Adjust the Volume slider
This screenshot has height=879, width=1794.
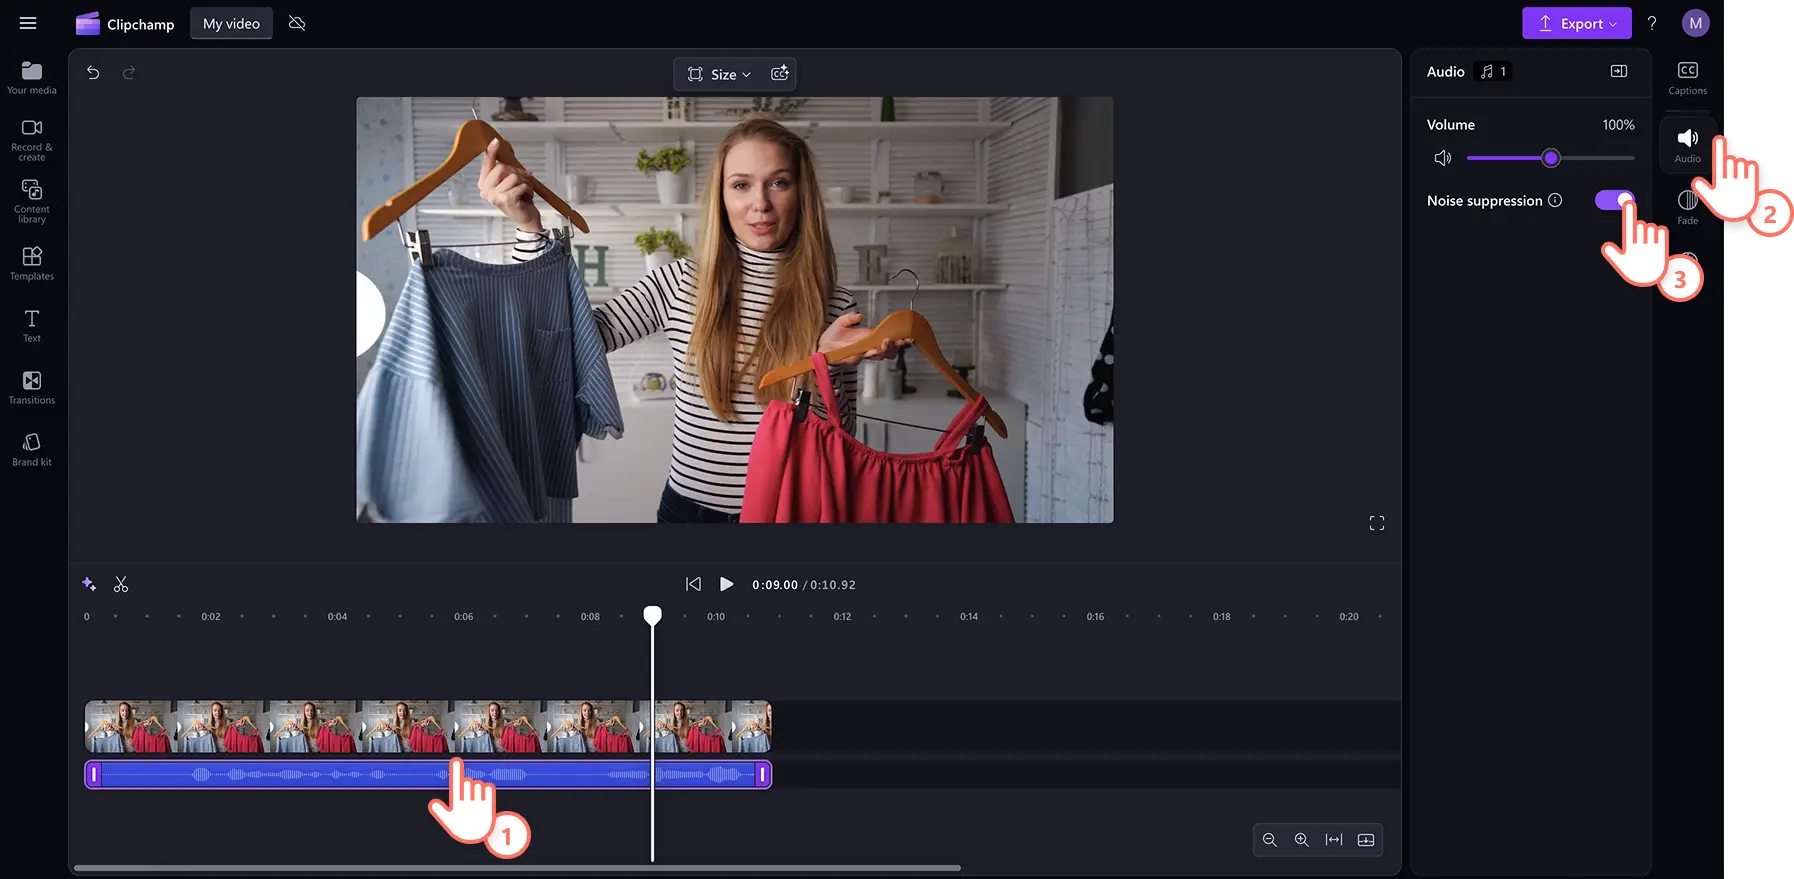(1550, 158)
